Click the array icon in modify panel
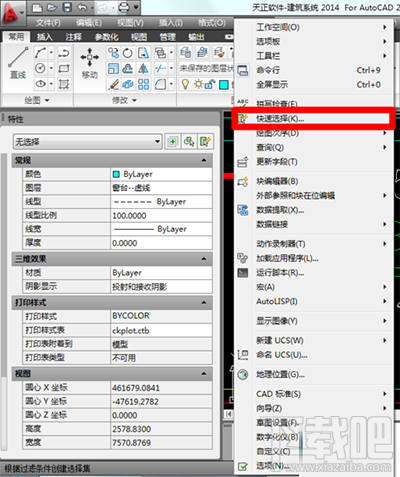The height and width of the screenshot is (477, 400). [x=143, y=84]
